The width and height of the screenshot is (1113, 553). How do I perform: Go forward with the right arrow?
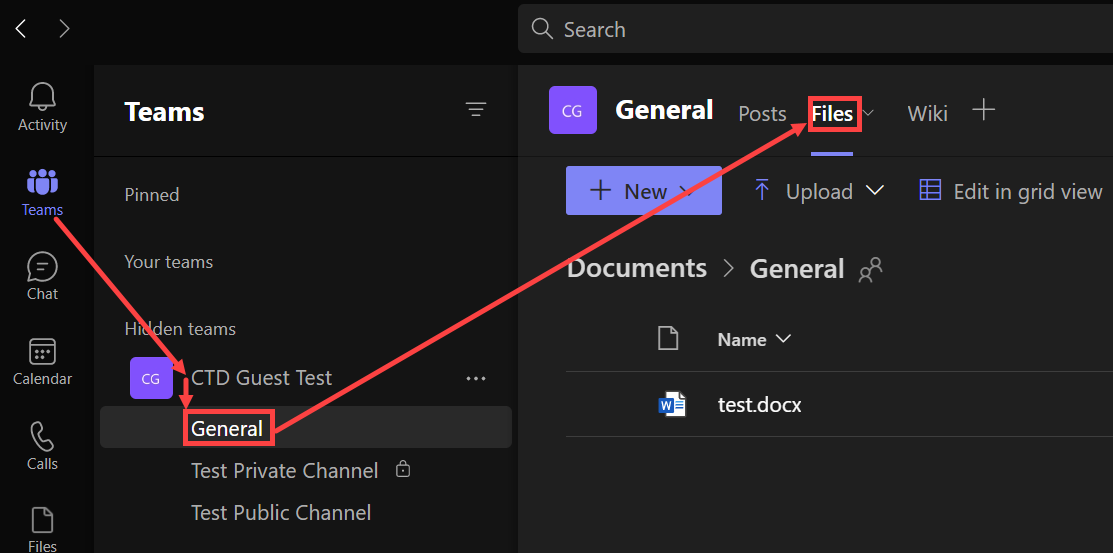[65, 28]
